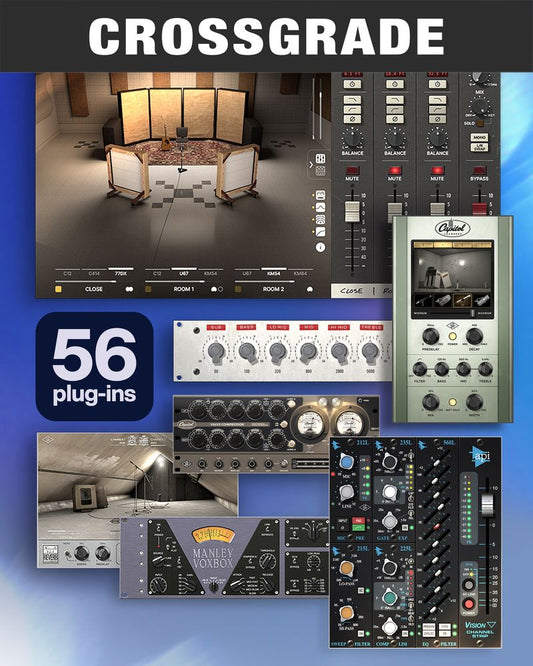Screen dimensions: 533x666
Task: Toggle the SOLO switch under dry/wet knob
Action: pyautogui.click(x=480, y=123)
